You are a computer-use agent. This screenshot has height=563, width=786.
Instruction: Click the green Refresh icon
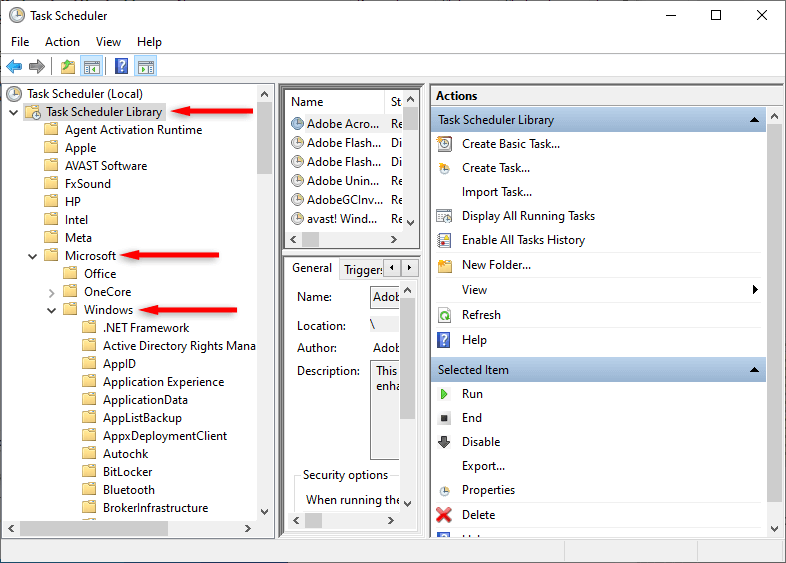click(444, 315)
